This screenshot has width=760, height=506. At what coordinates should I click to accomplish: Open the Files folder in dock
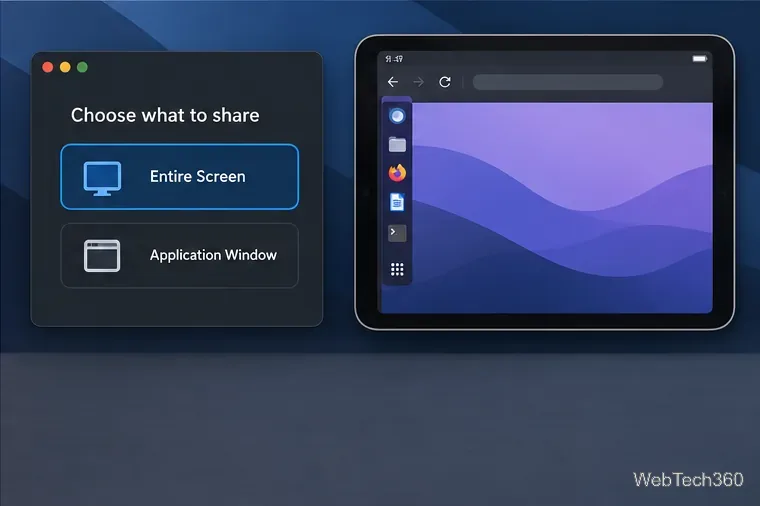[397, 144]
